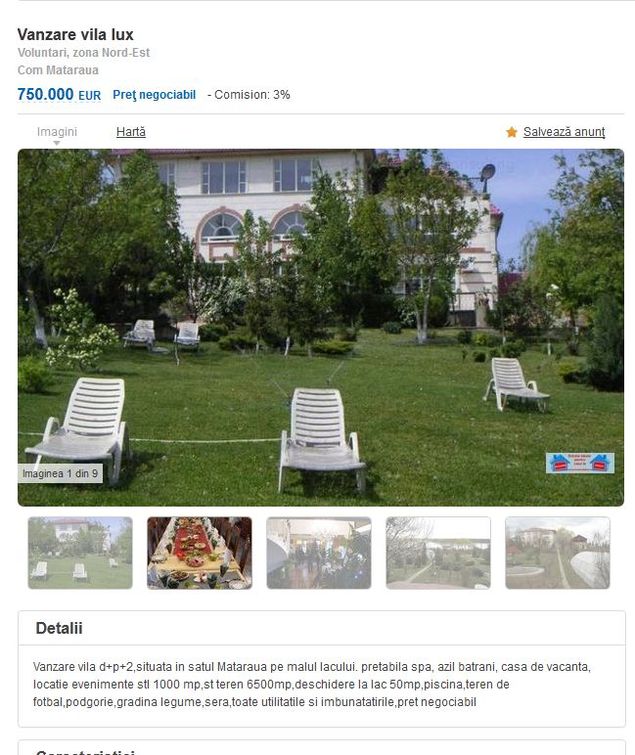Open the fourth thumbnail of garden path
The image size is (635, 755).
438,553
